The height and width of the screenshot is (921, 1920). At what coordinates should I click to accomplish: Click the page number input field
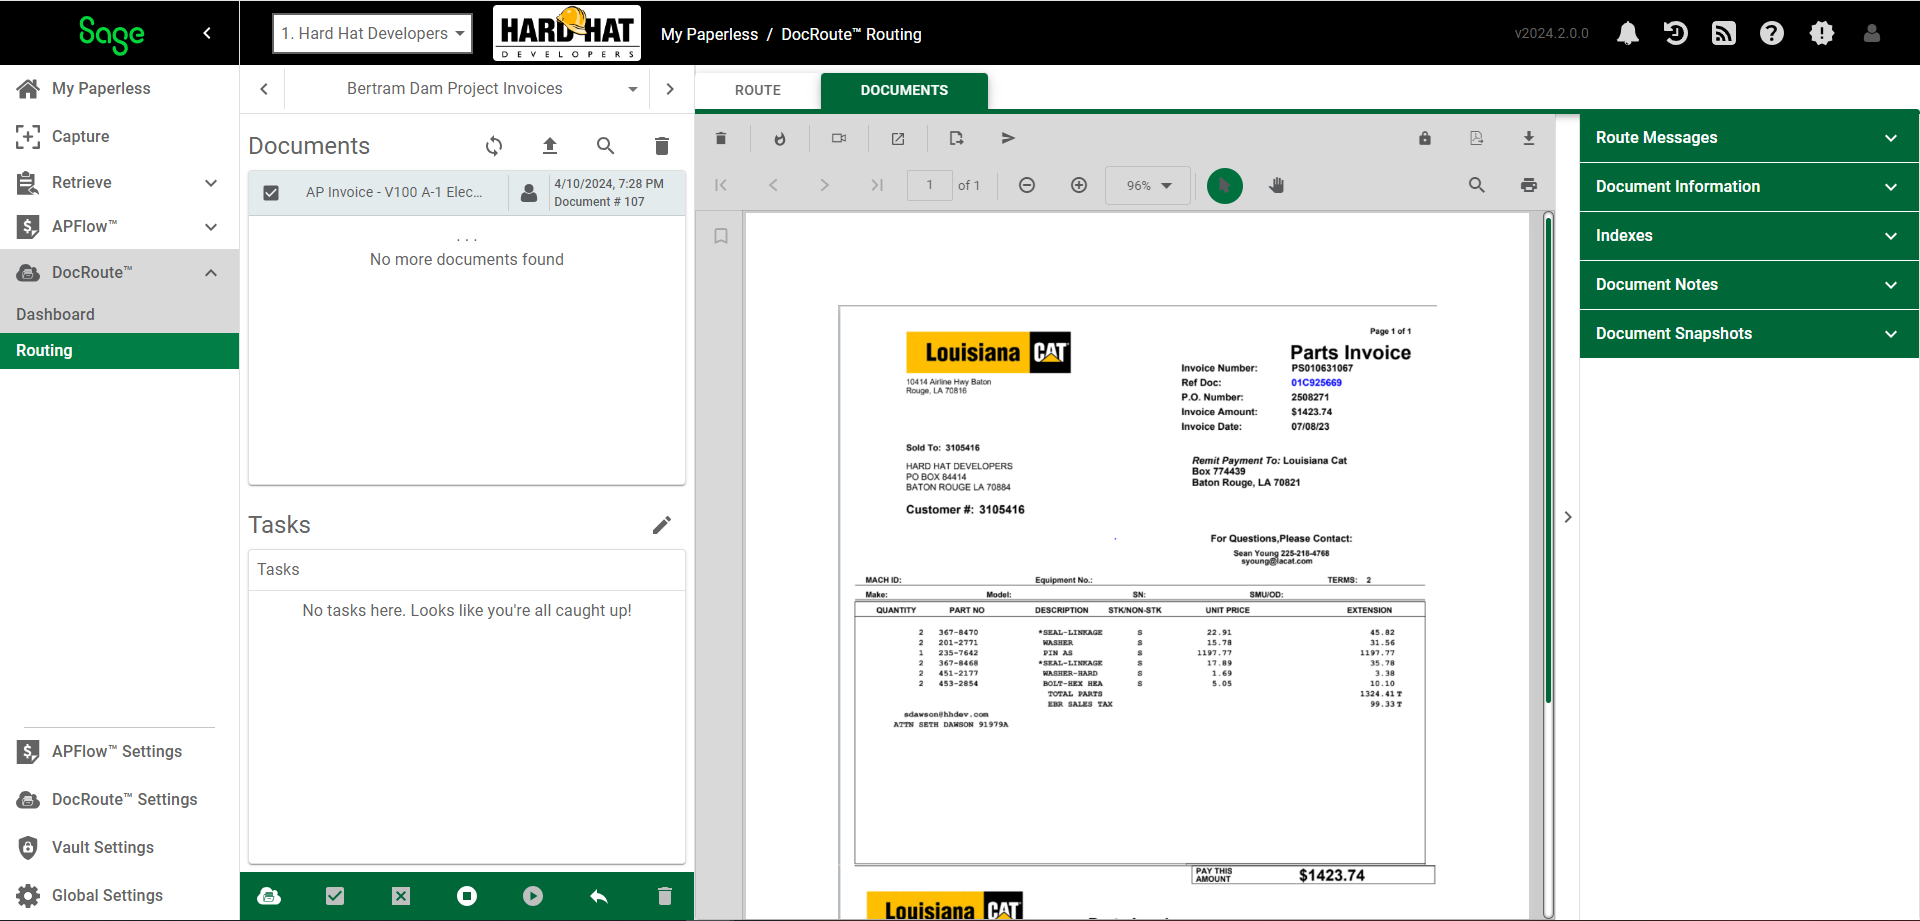[x=929, y=185]
